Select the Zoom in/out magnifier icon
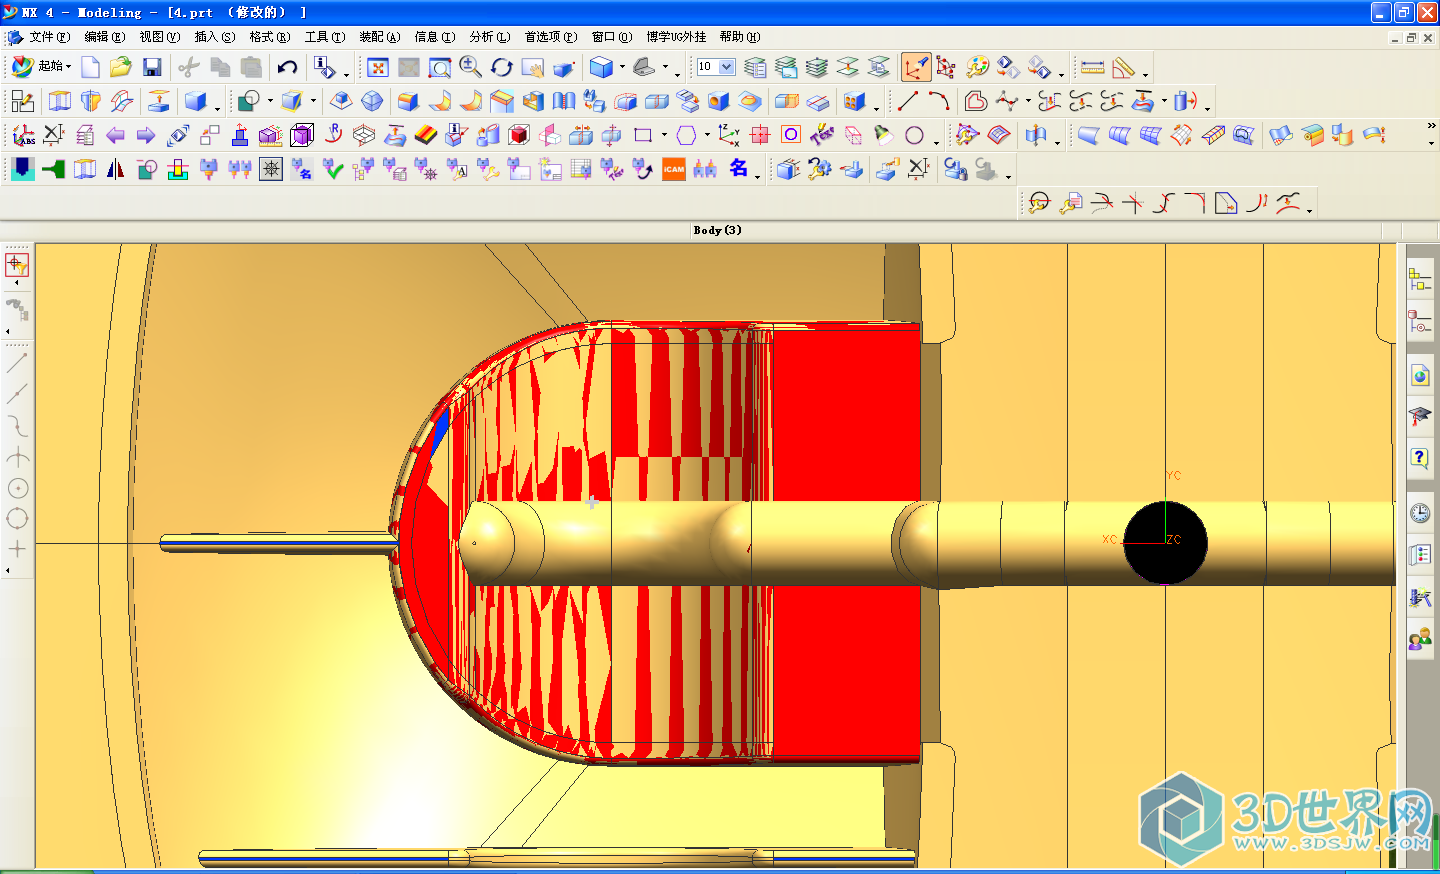Viewport: 1440px width, 874px height. click(471, 67)
